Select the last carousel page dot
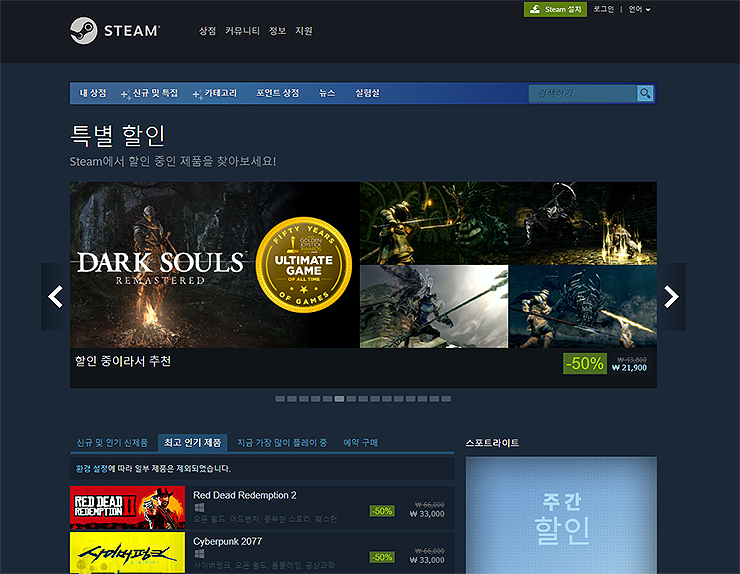Image resolution: width=740 pixels, height=574 pixels. click(446, 399)
